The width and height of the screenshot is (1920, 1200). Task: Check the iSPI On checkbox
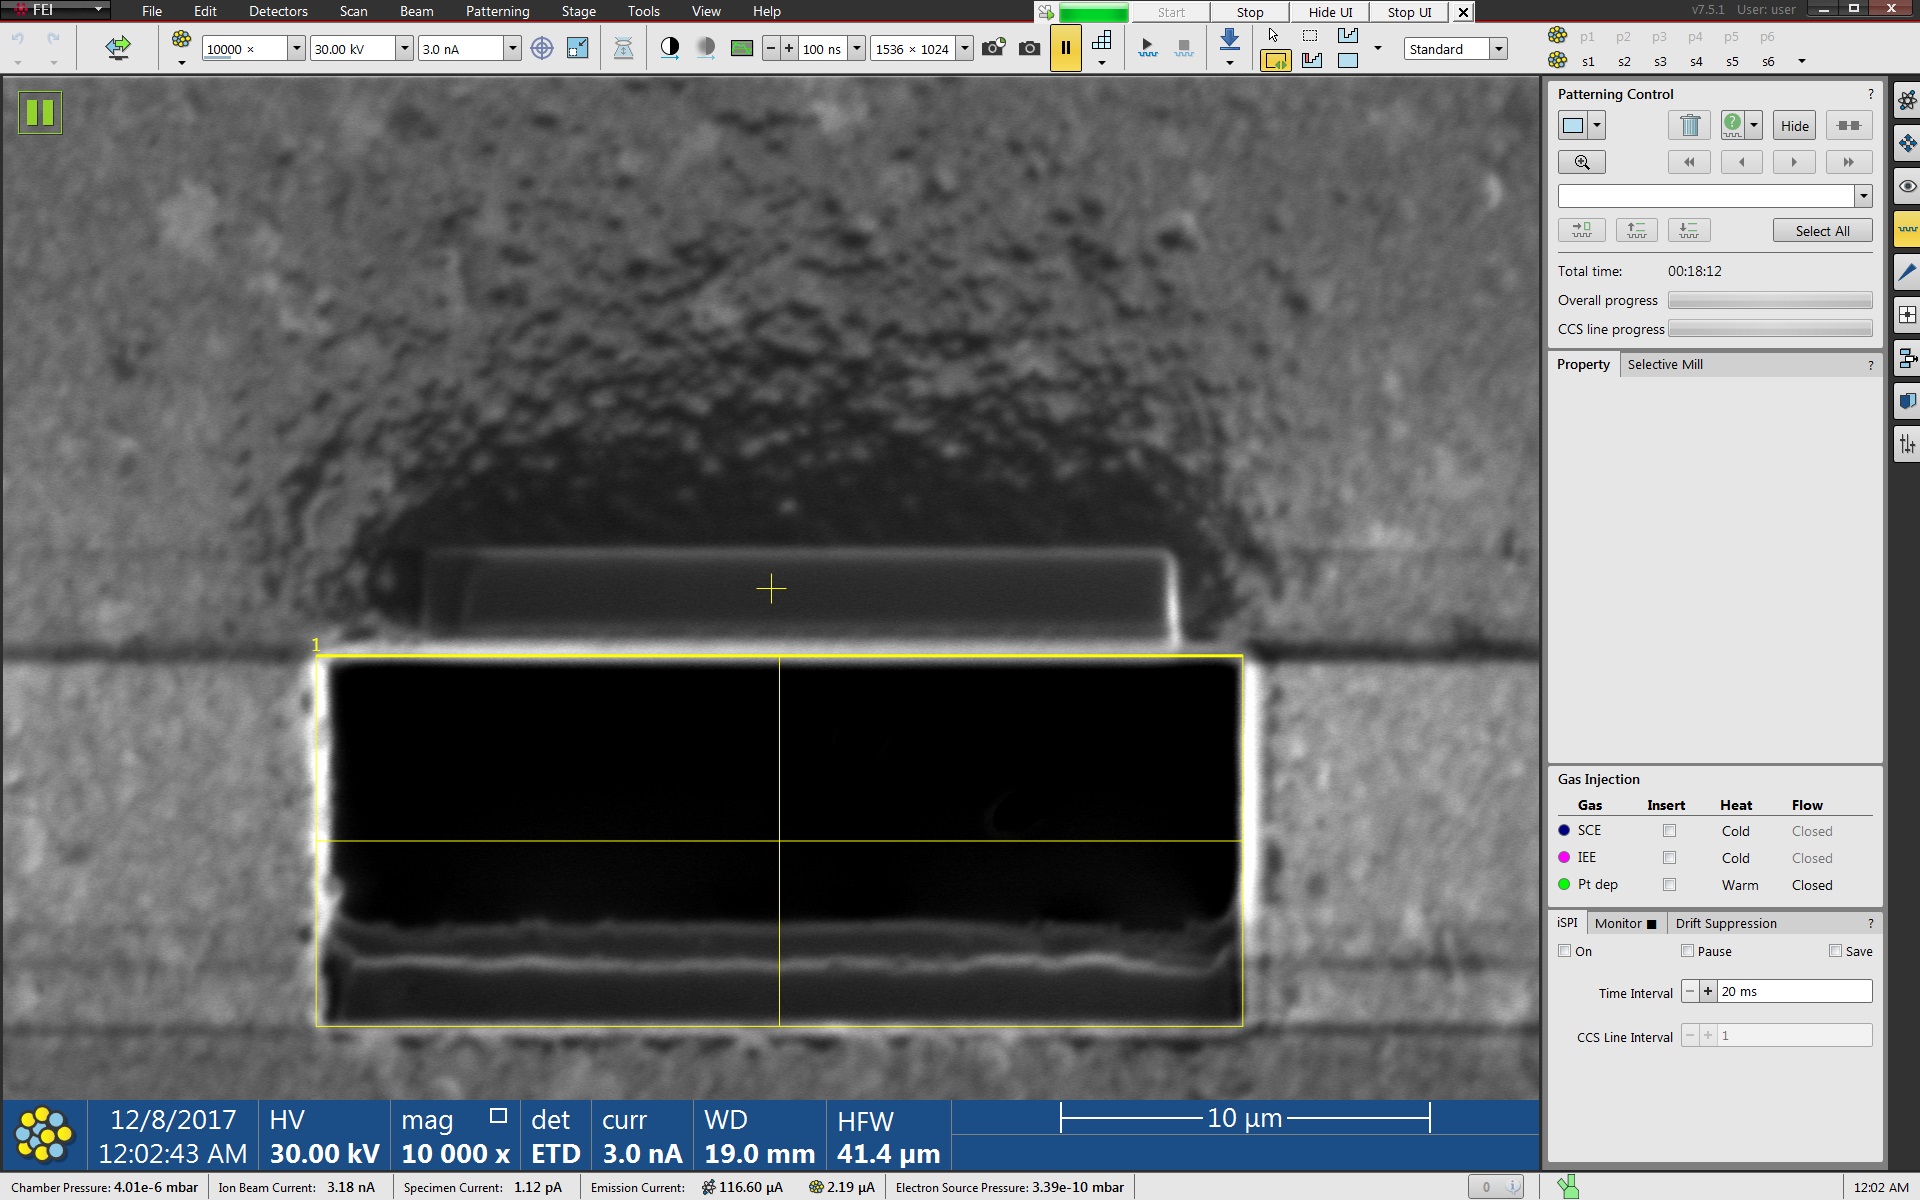tap(1565, 951)
